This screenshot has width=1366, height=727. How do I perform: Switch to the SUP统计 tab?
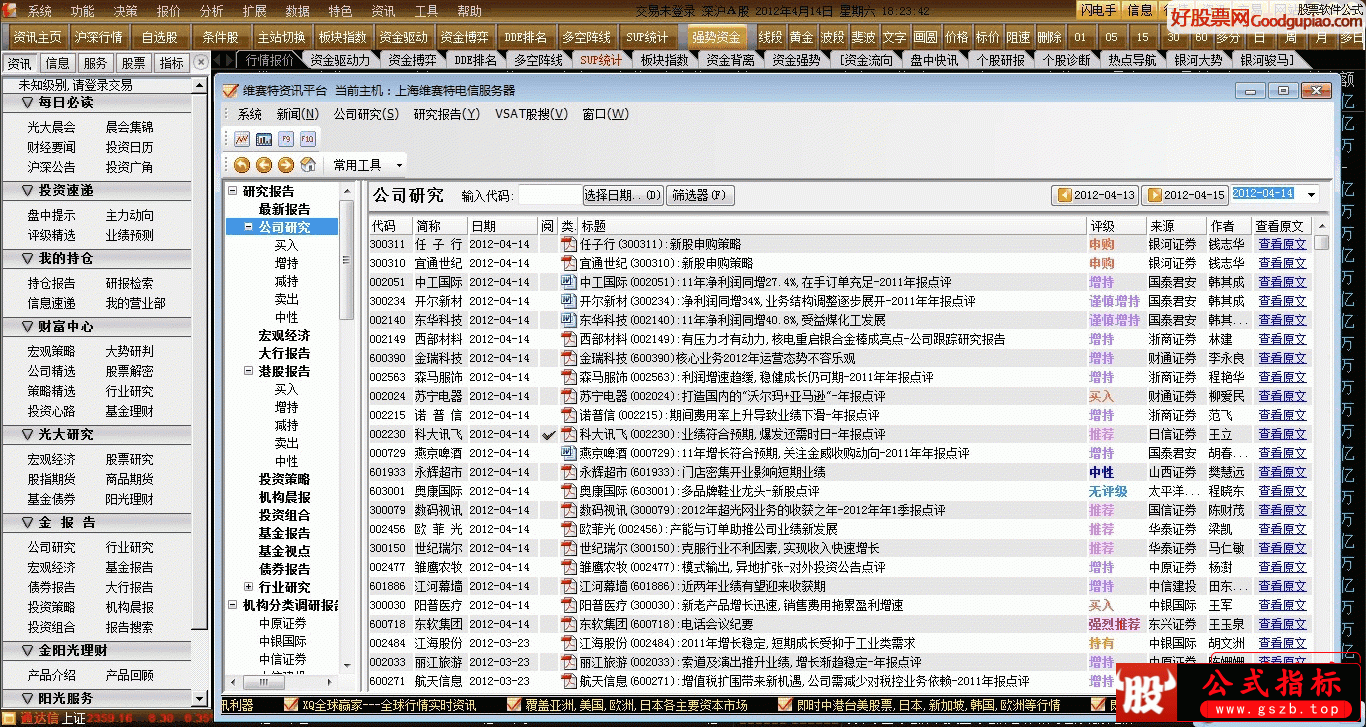click(x=602, y=60)
